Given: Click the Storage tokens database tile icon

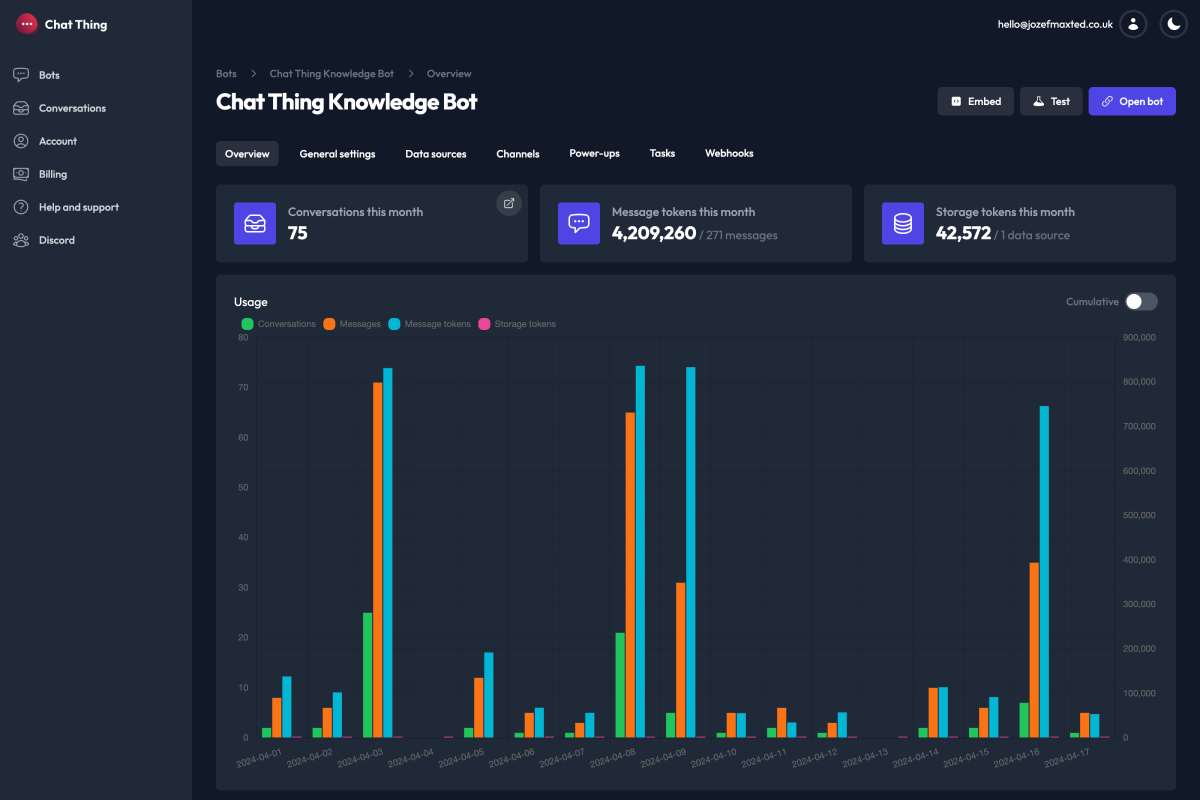Looking at the screenshot, I should (903, 223).
